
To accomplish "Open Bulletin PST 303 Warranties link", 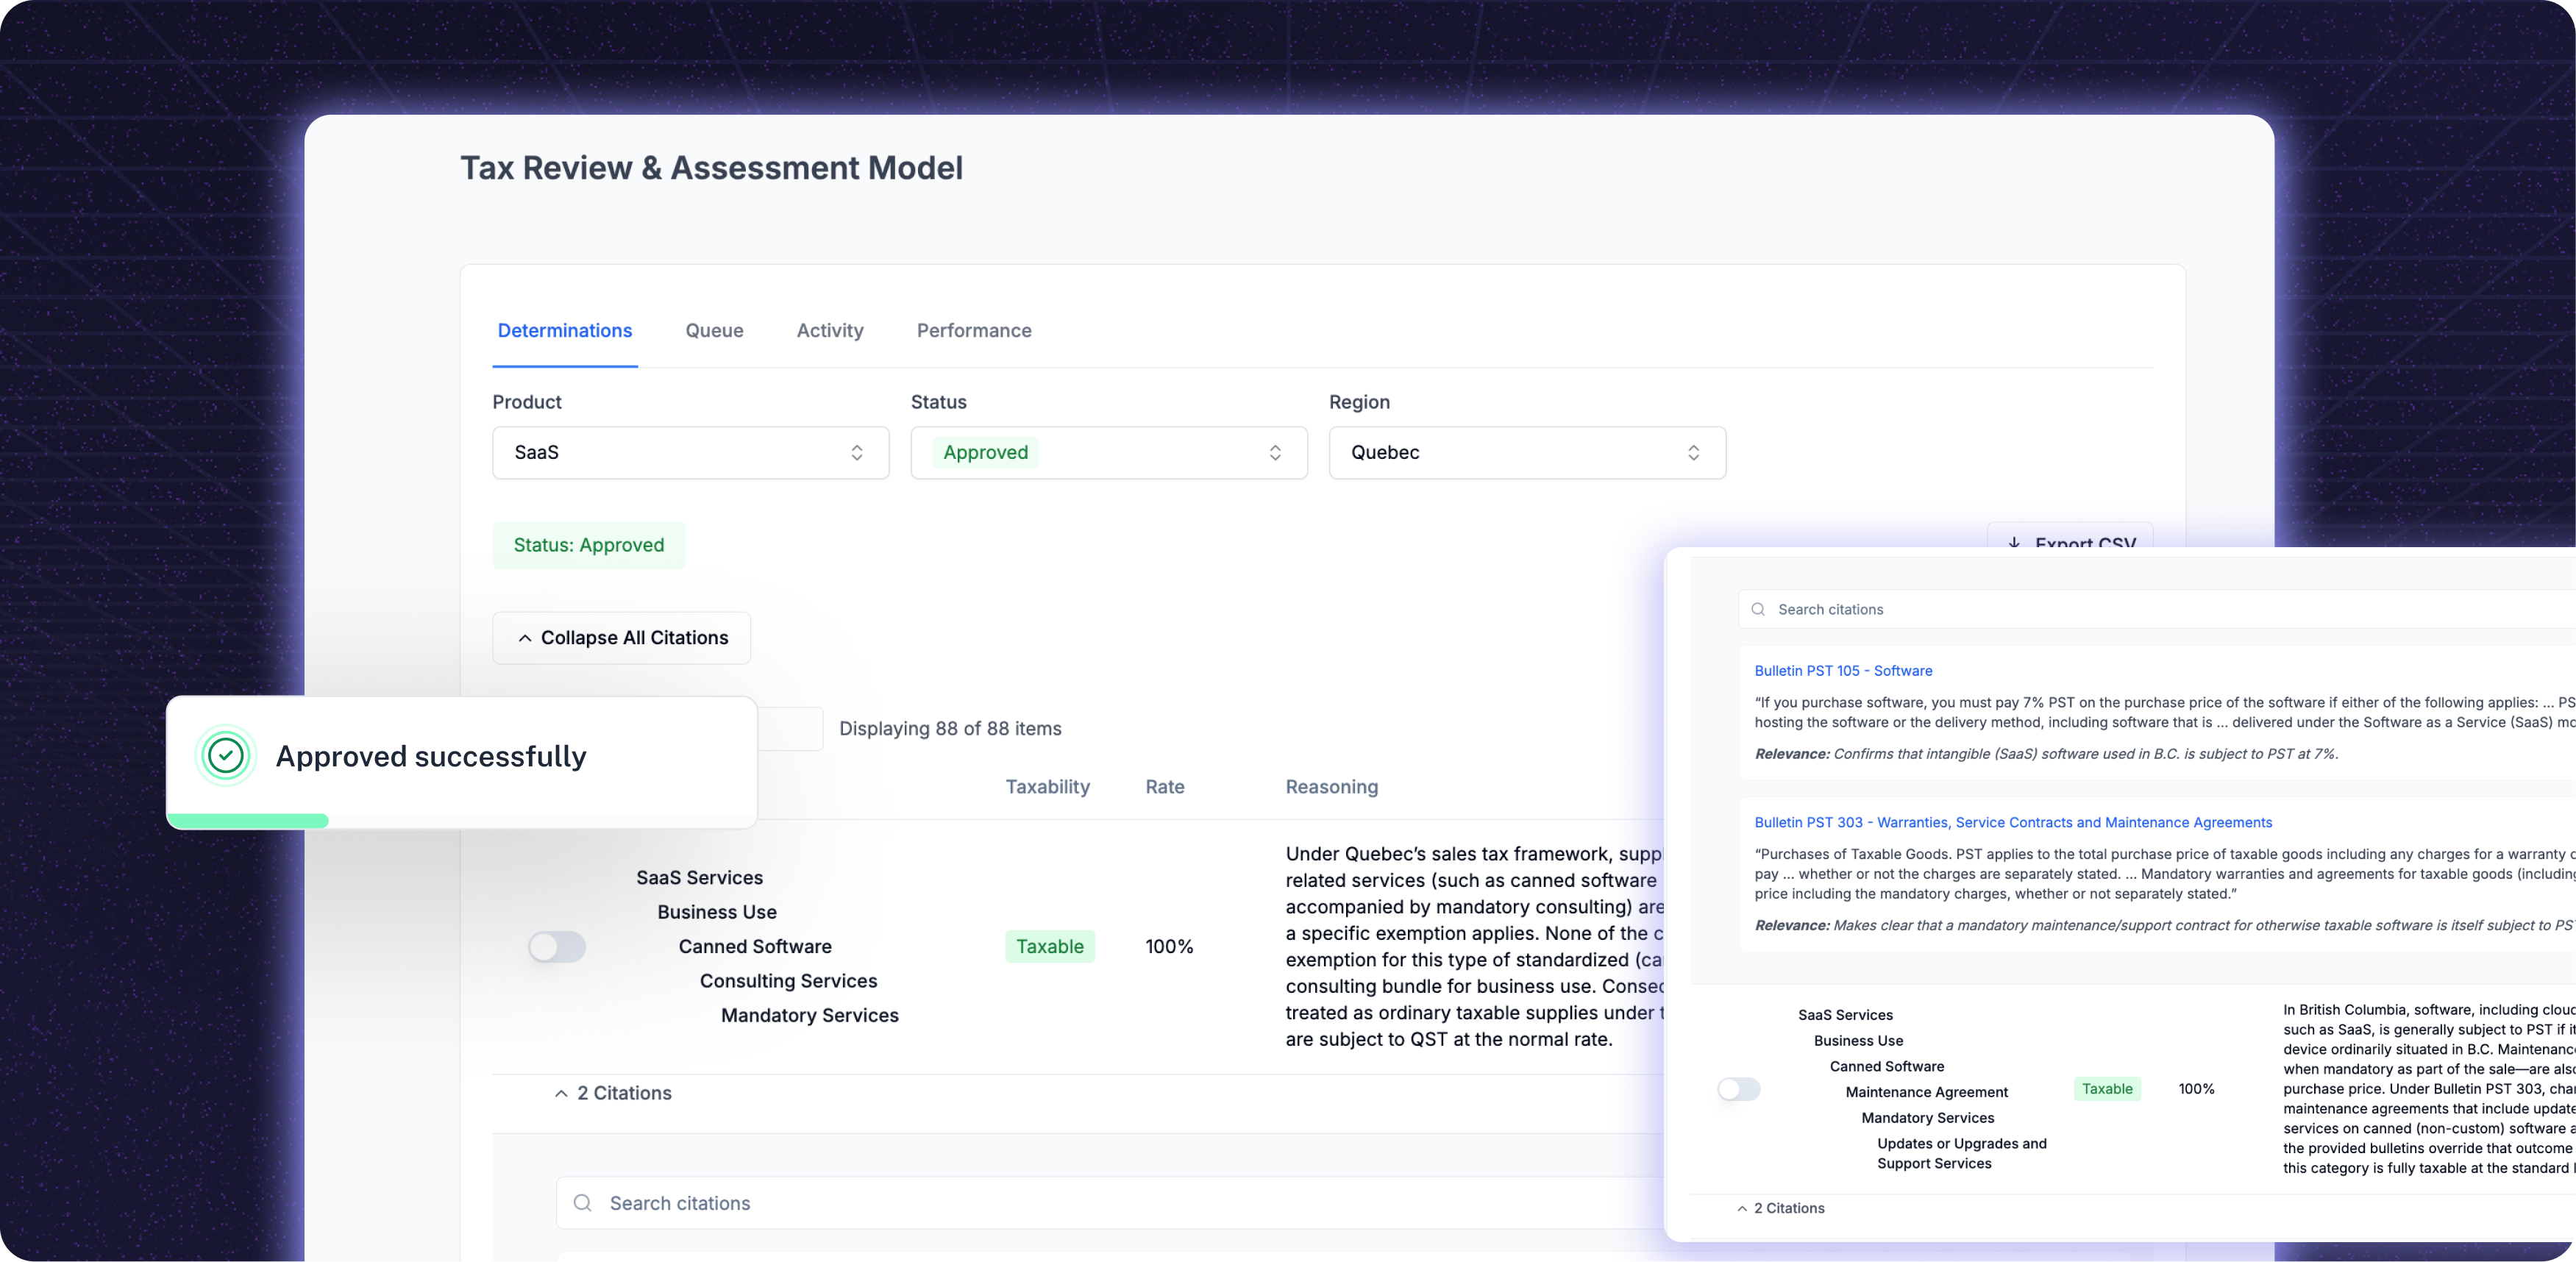I will click(x=2012, y=822).
